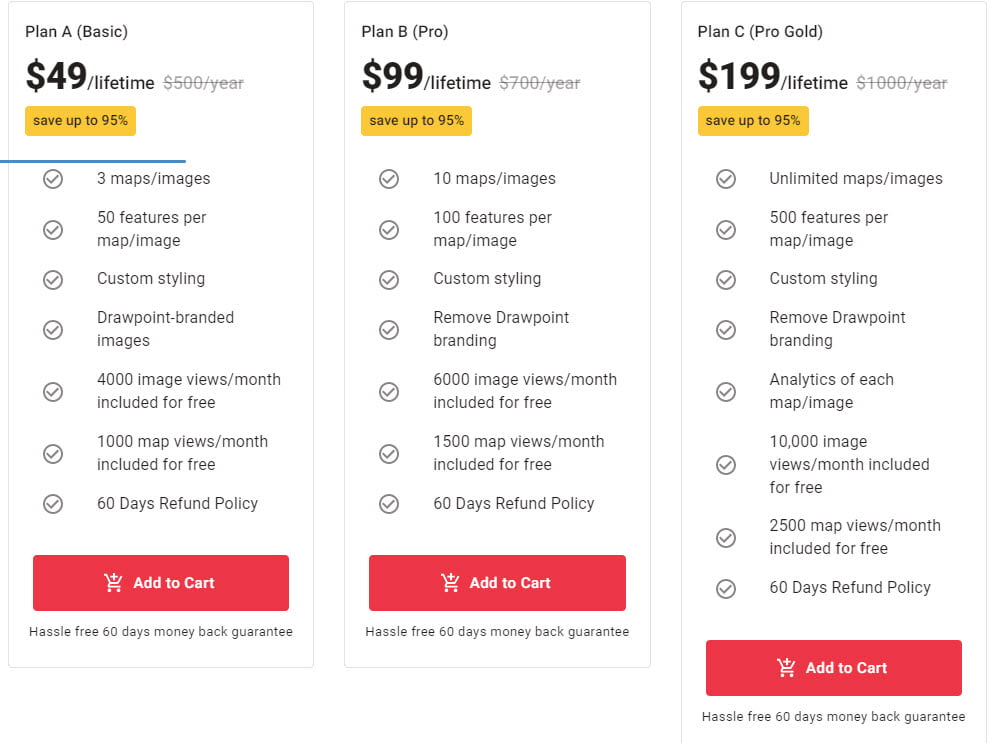Click checkmark beside Analytics of each map/image

(726, 391)
